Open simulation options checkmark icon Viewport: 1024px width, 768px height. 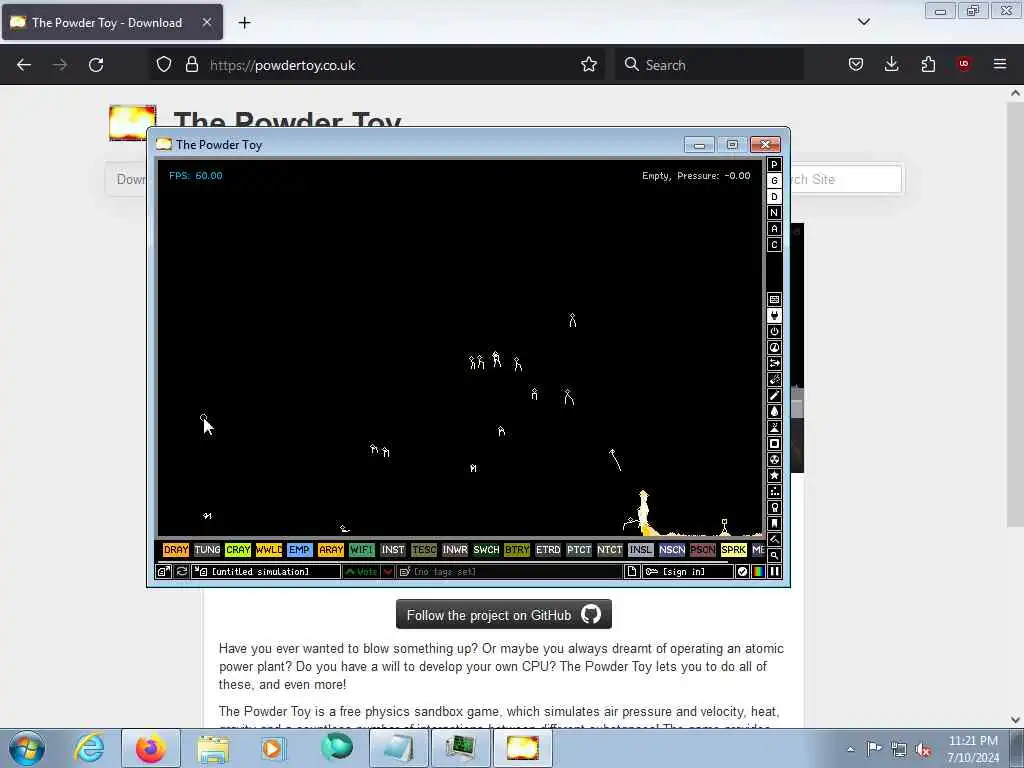click(x=742, y=571)
